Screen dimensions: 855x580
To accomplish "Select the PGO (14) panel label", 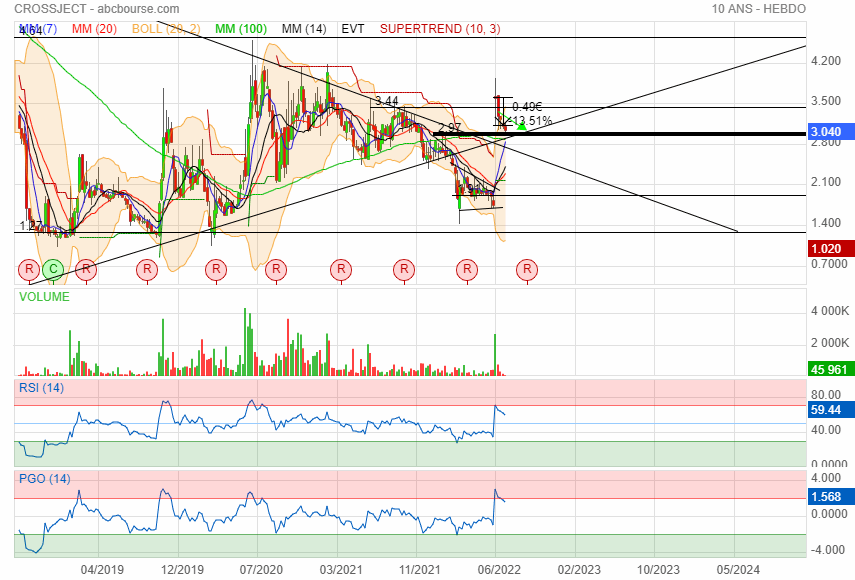I will 45,479.
